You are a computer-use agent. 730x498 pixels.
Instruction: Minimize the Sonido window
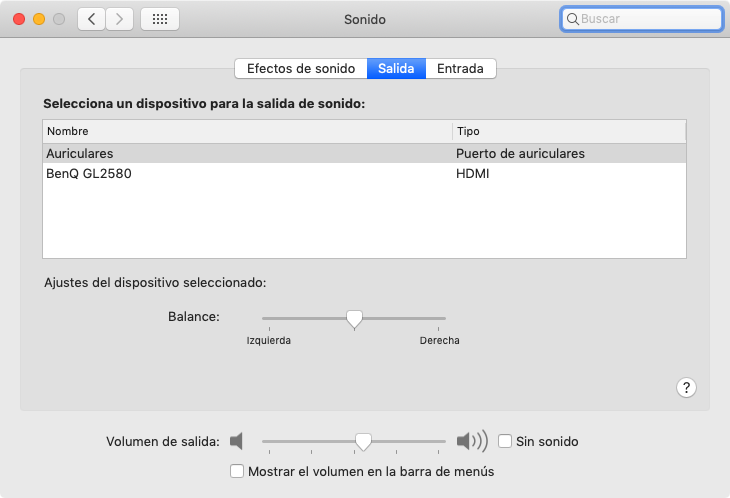pos(39,19)
